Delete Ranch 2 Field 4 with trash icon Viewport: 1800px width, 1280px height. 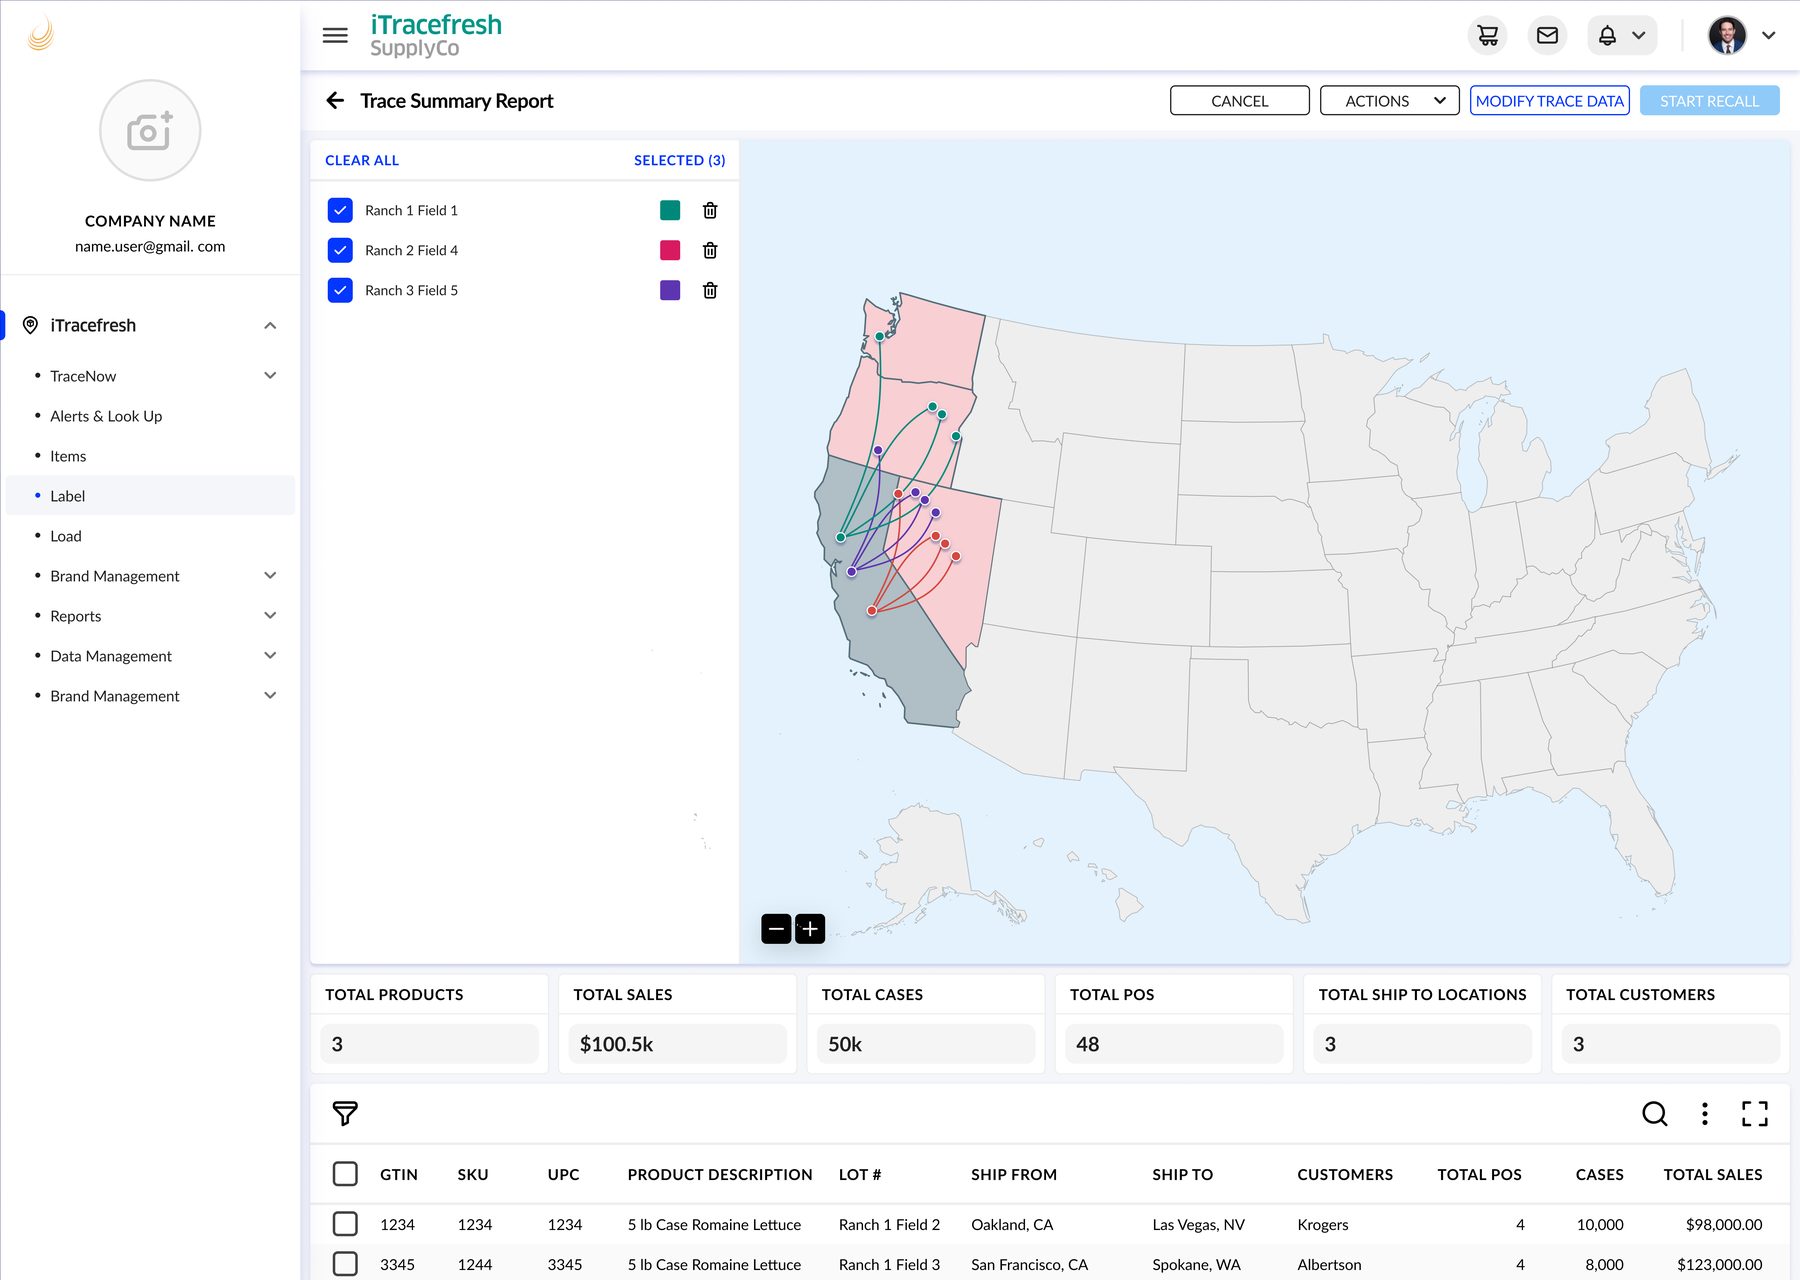pos(710,250)
